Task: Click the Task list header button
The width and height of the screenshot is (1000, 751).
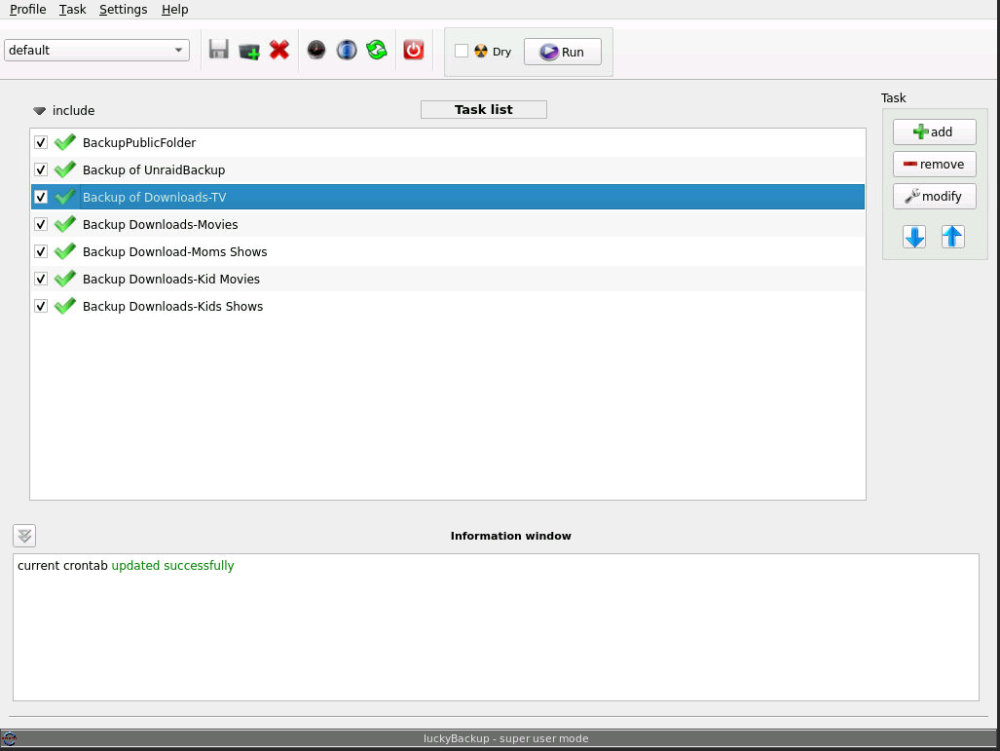Action: pos(483,110)
